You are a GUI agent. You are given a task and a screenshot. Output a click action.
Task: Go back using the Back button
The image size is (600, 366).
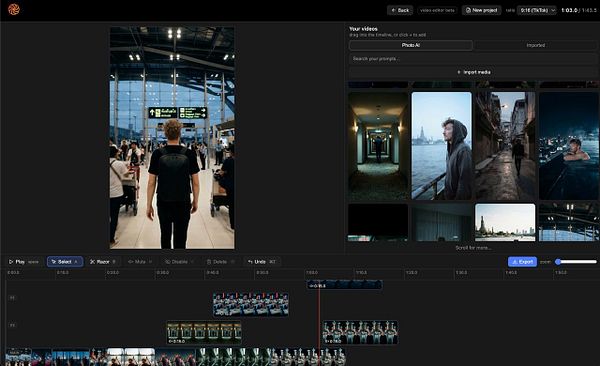click(400, 10)
